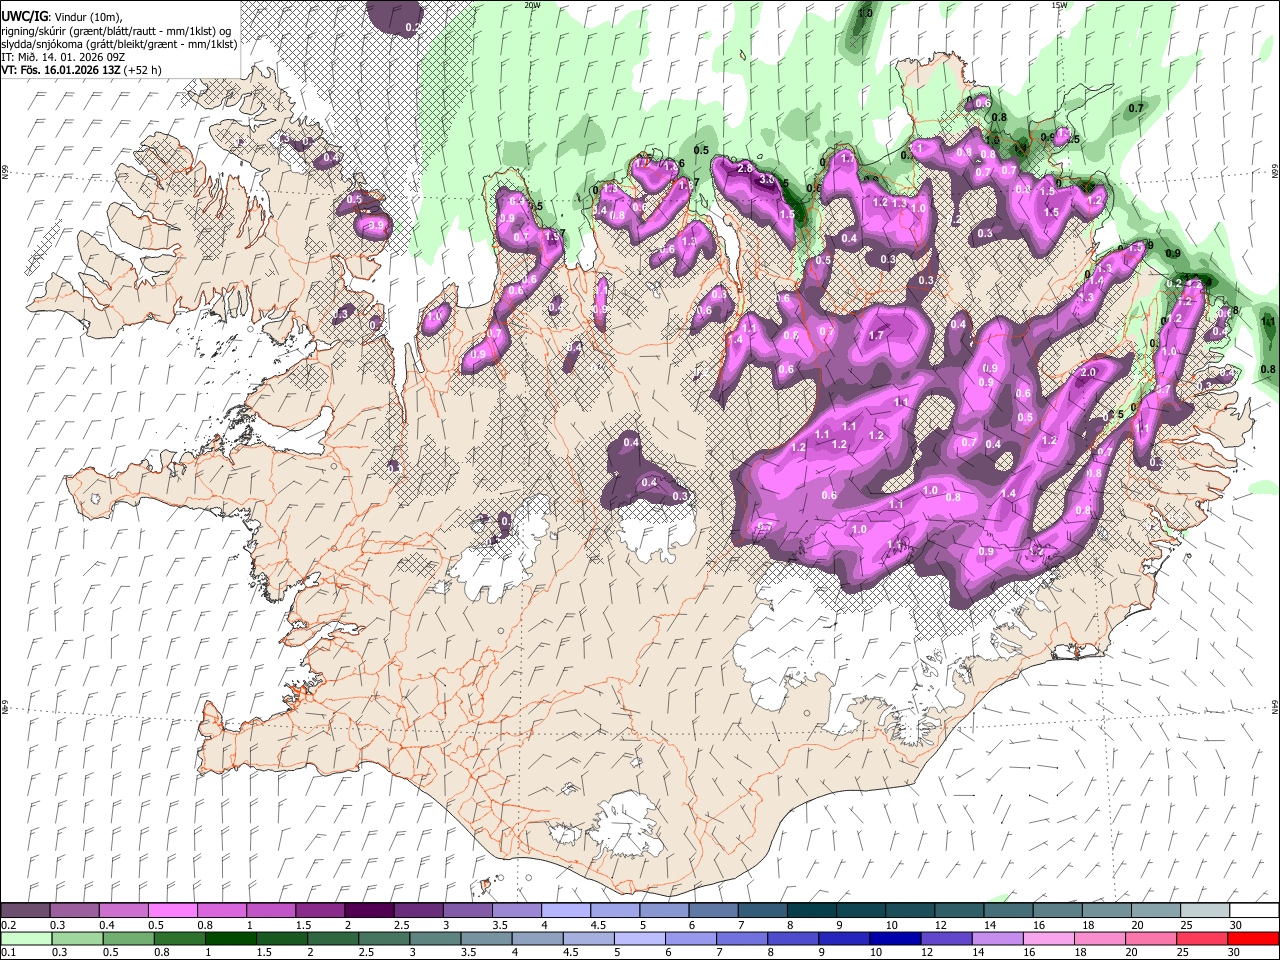Click the '0.4' label in the snow scale

pyautogui.click(x=107, y=925)
